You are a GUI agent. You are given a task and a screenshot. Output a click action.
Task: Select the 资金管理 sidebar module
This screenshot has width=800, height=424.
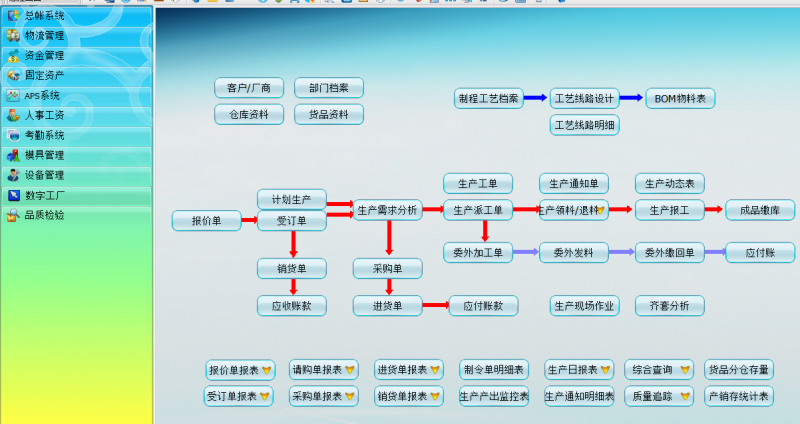pyautogui.click(x=45, y=55)
